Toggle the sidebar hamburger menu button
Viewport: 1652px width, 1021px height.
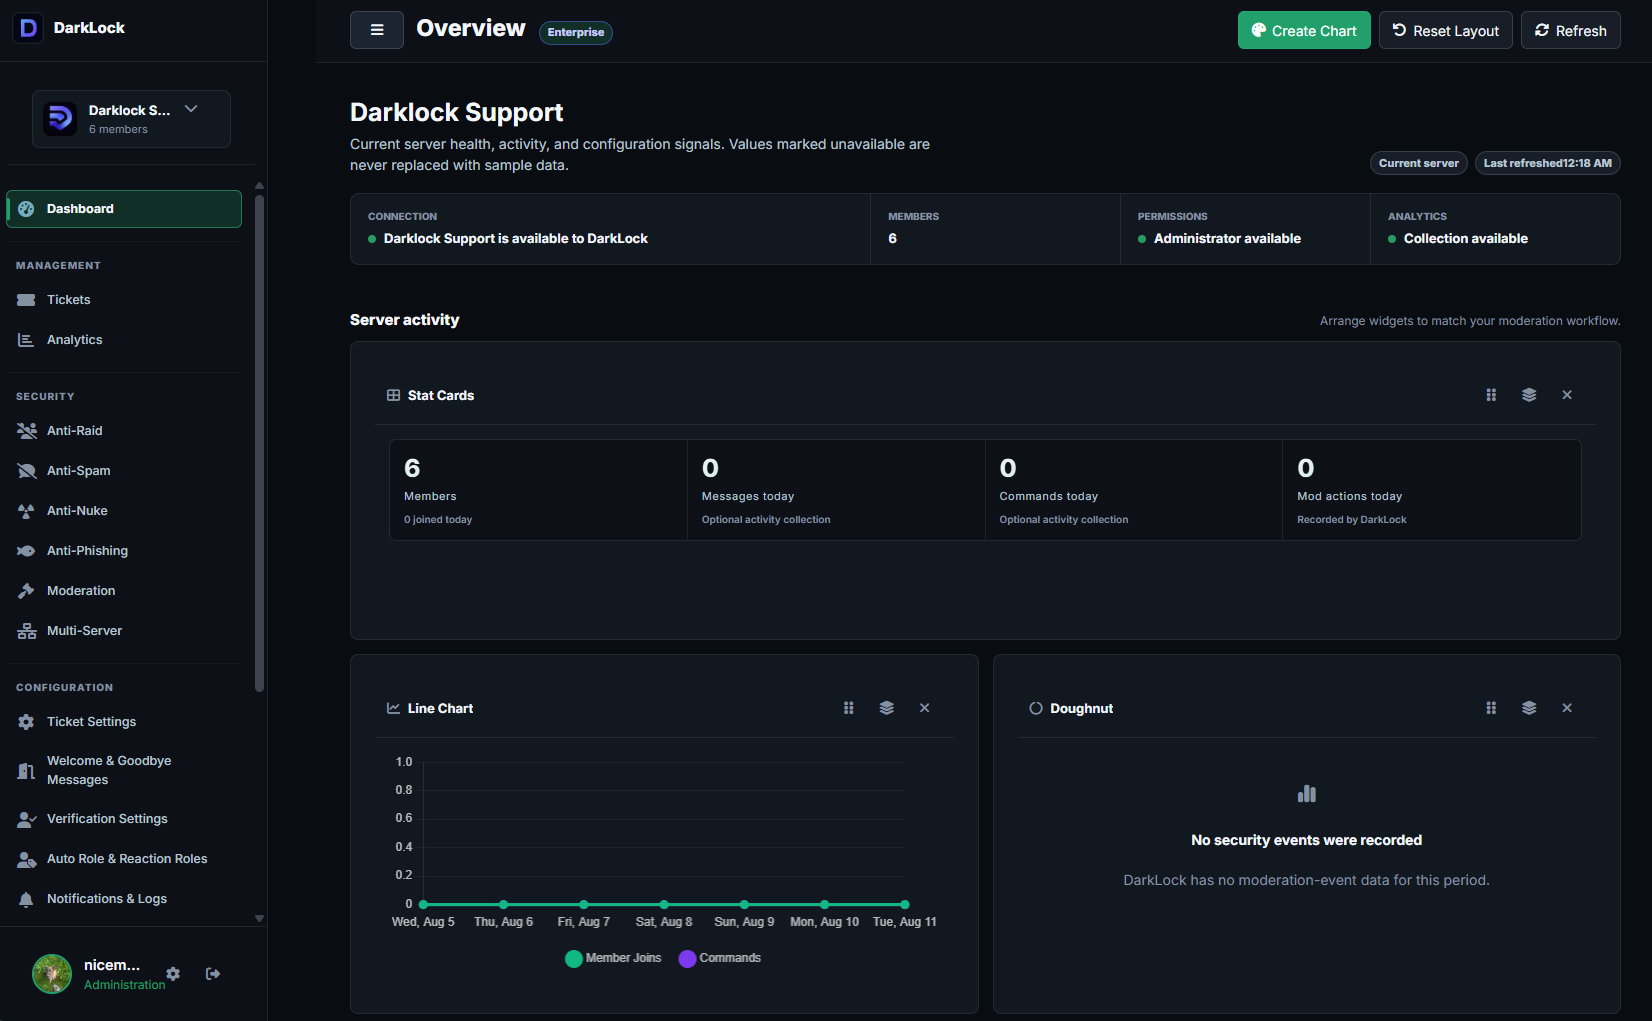pyautogui.click(x=377, y=30)
